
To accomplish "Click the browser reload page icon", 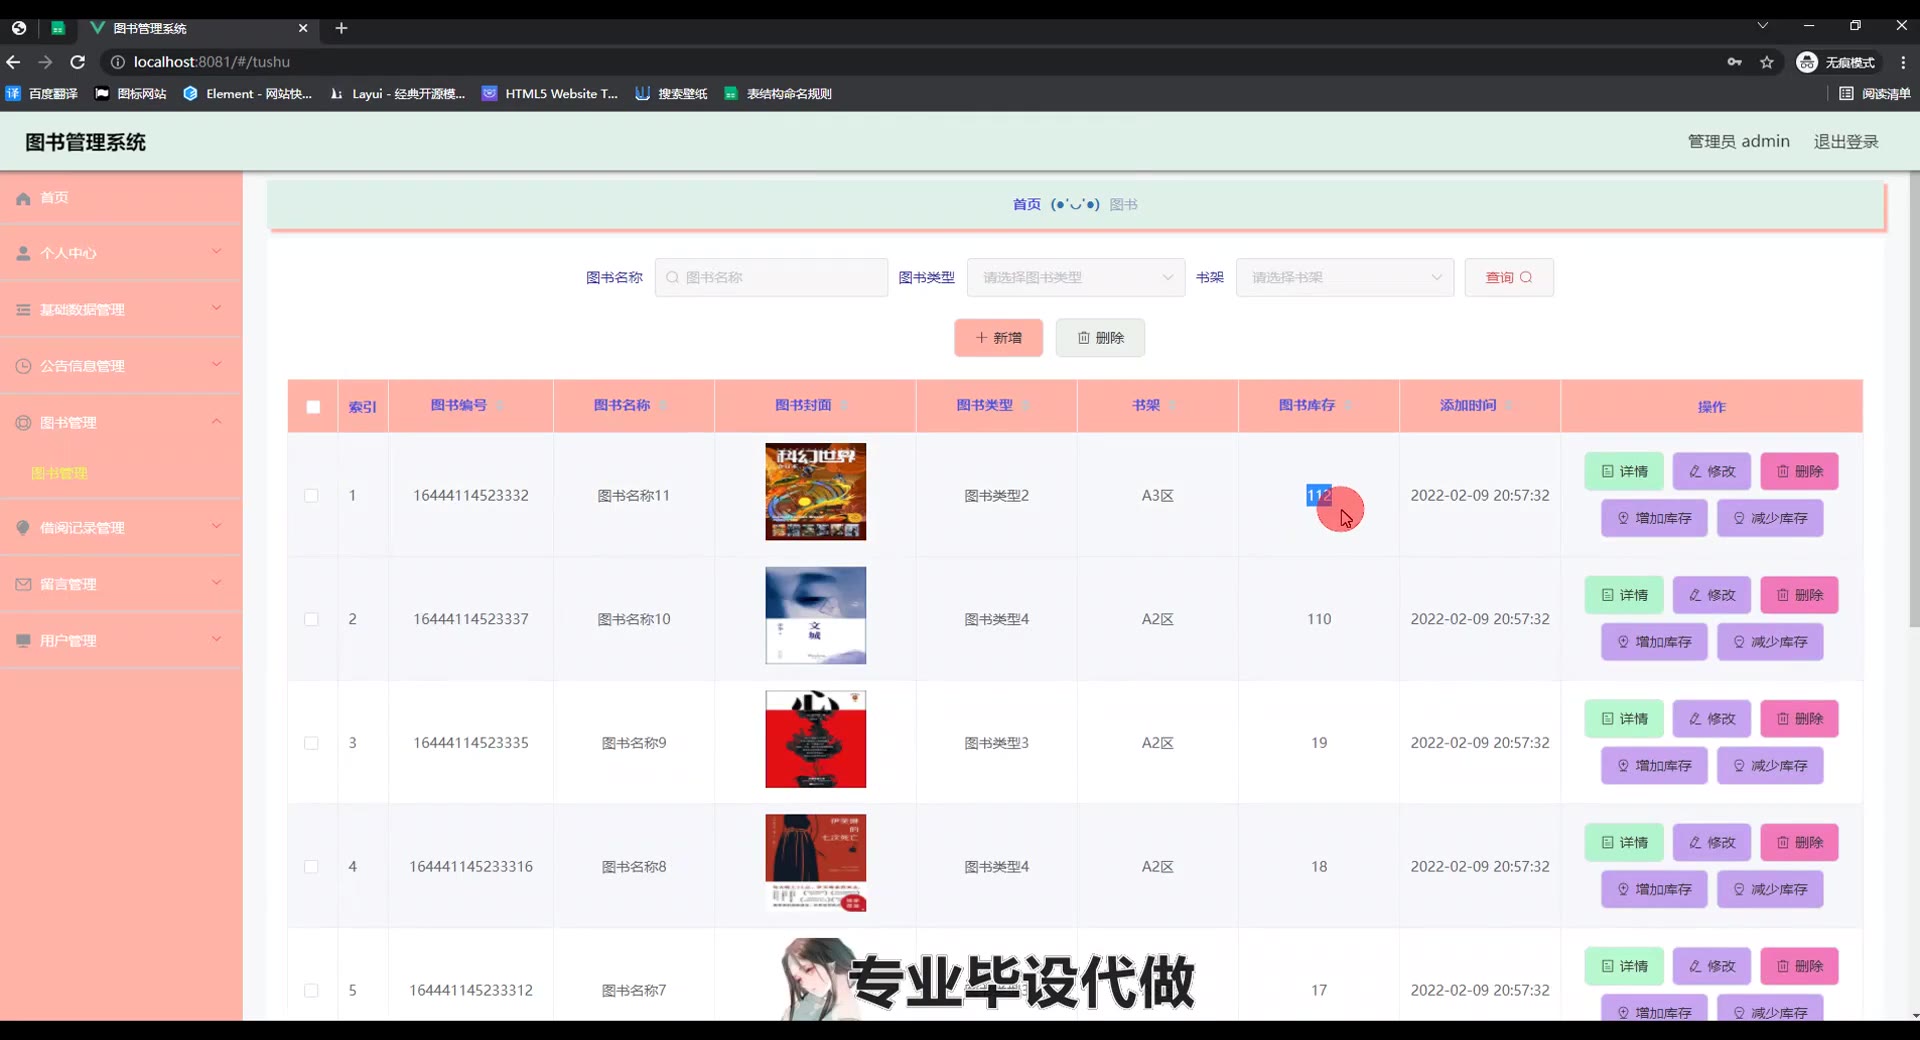I will pyautogui.click(x=78, y=62).
